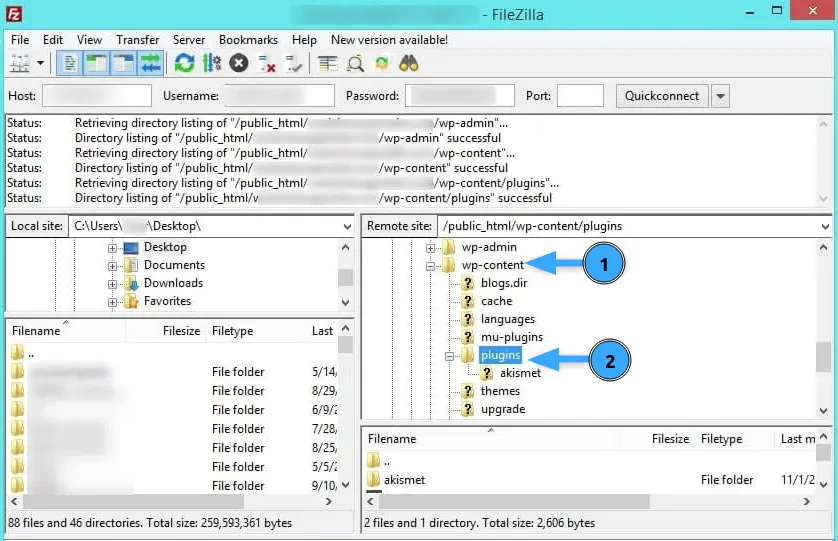Open Quickconnect history dropdown arrow
838x541 pixels.
[720, 96]
